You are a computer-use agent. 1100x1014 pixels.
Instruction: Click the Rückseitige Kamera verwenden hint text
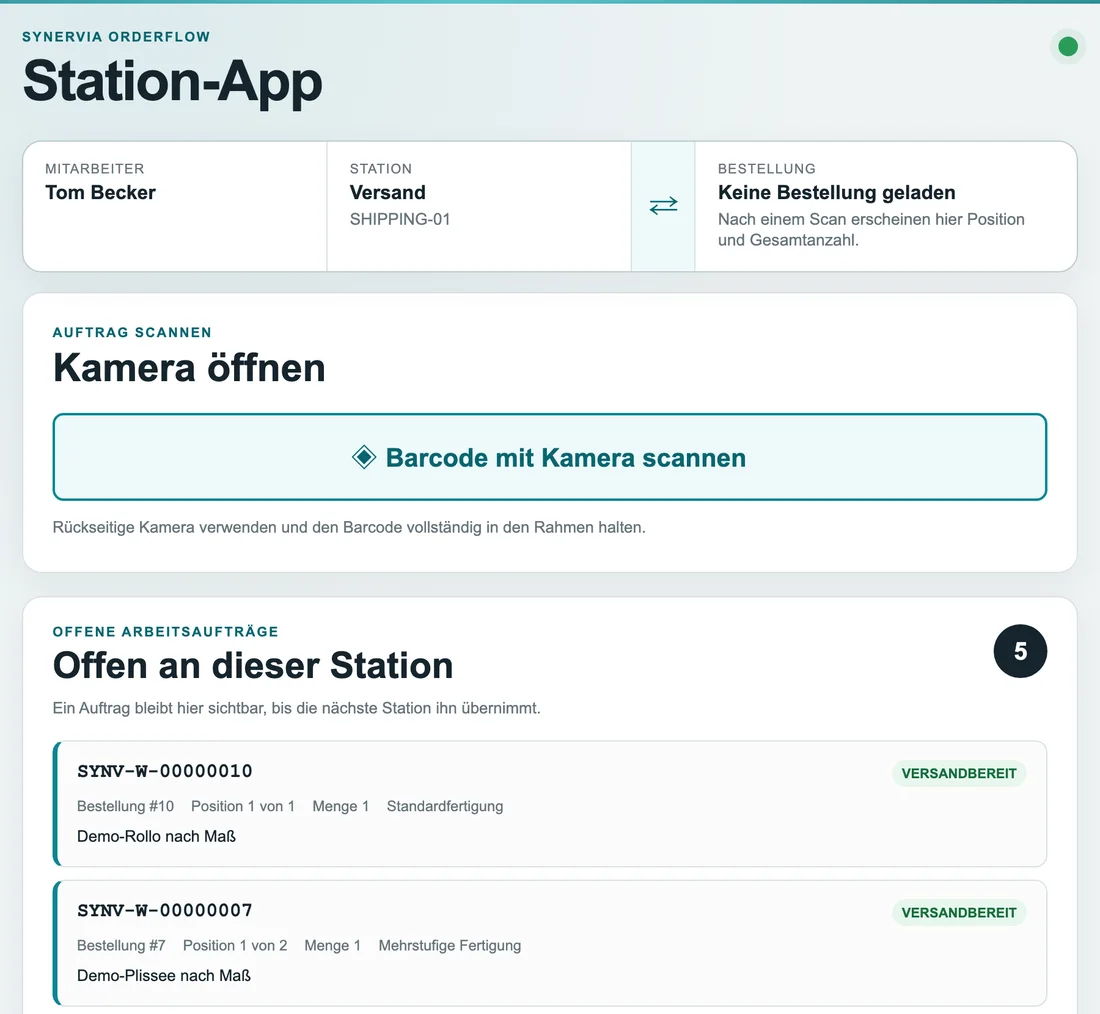(349, 527)
